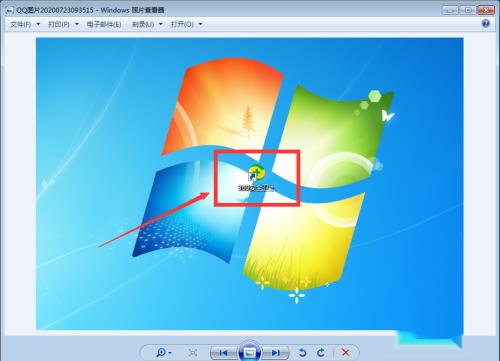Viewport: 500px width, 361px height.
Task: Rotate the image clockwise
Action: coord(321,352)
